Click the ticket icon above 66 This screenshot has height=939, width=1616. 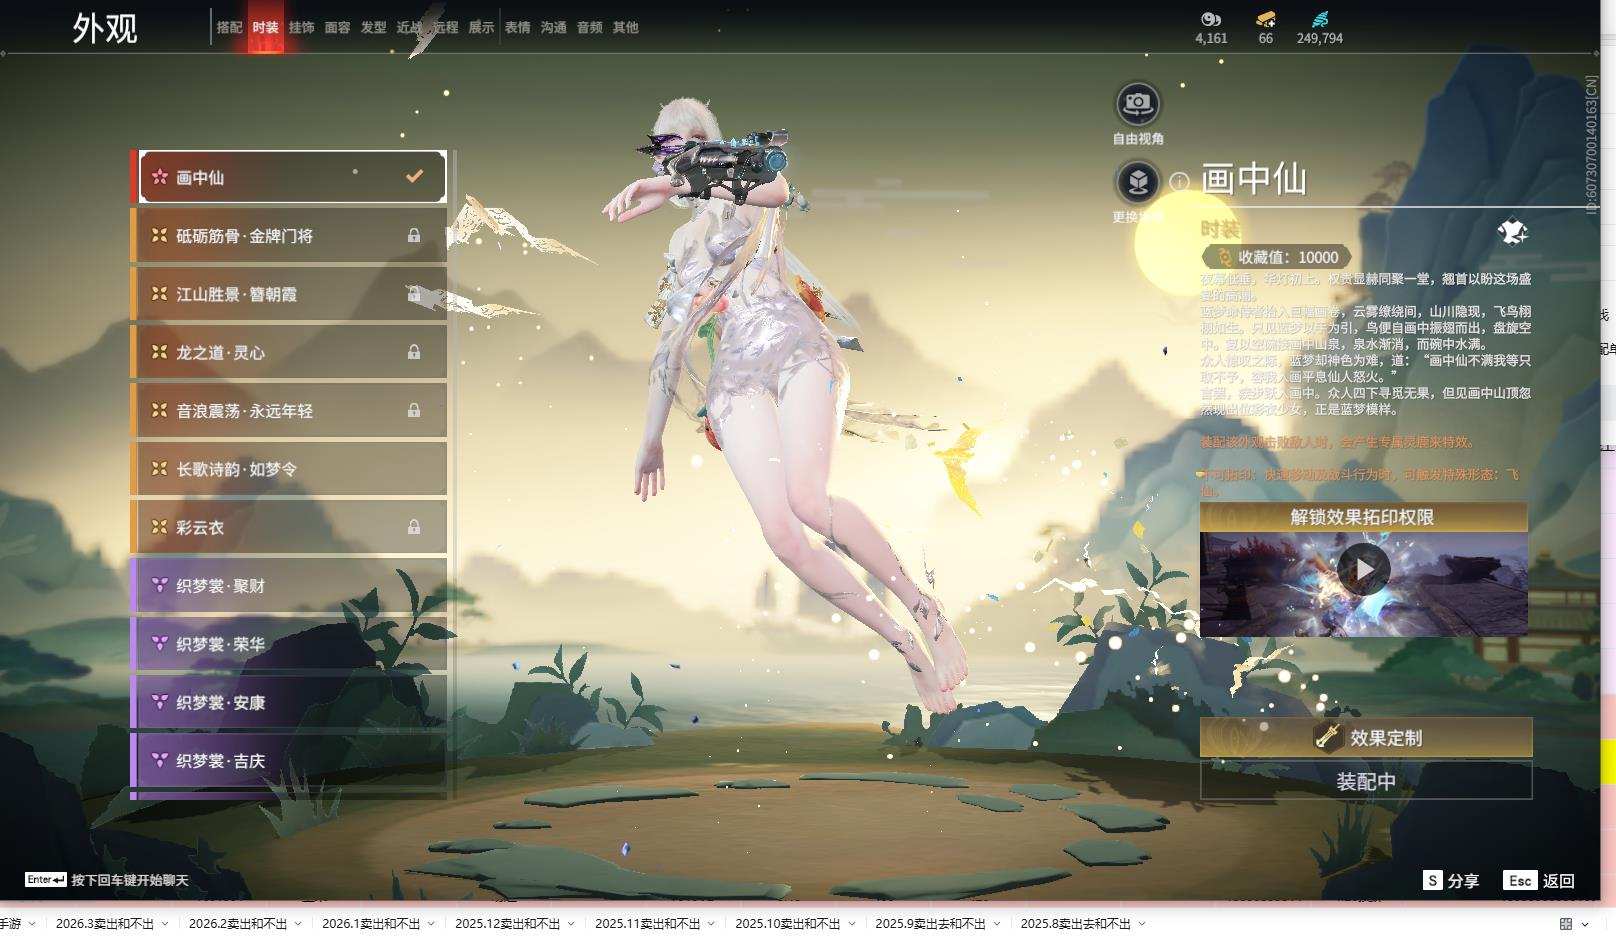pos(1266,19)
